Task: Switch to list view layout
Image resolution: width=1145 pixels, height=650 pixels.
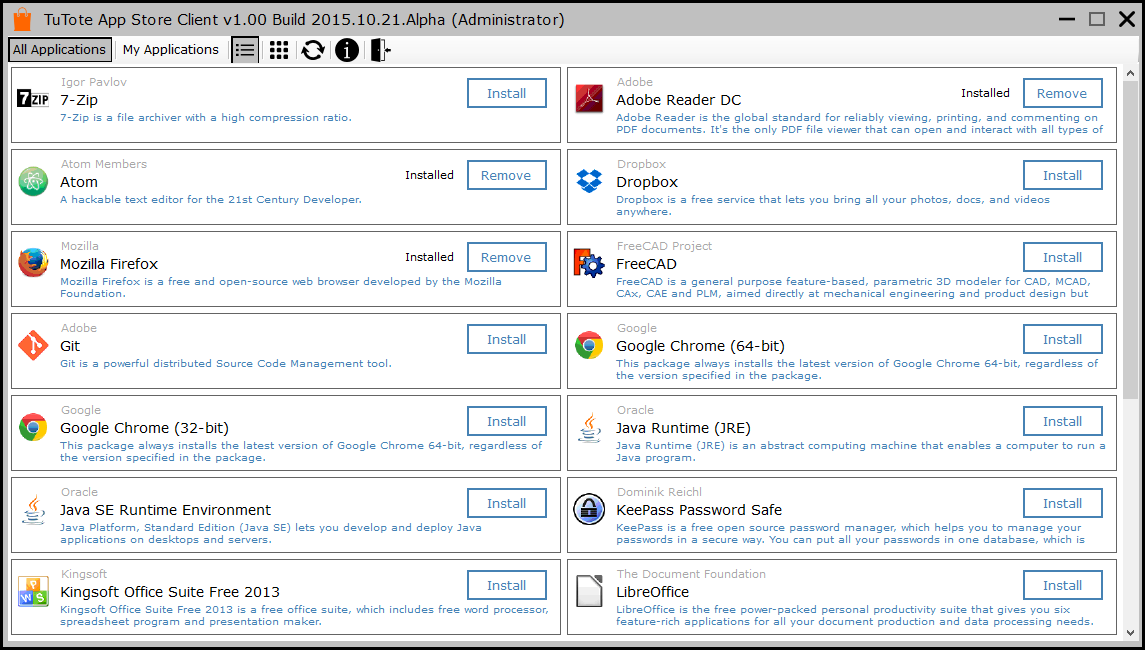Action: coord(245,50)
